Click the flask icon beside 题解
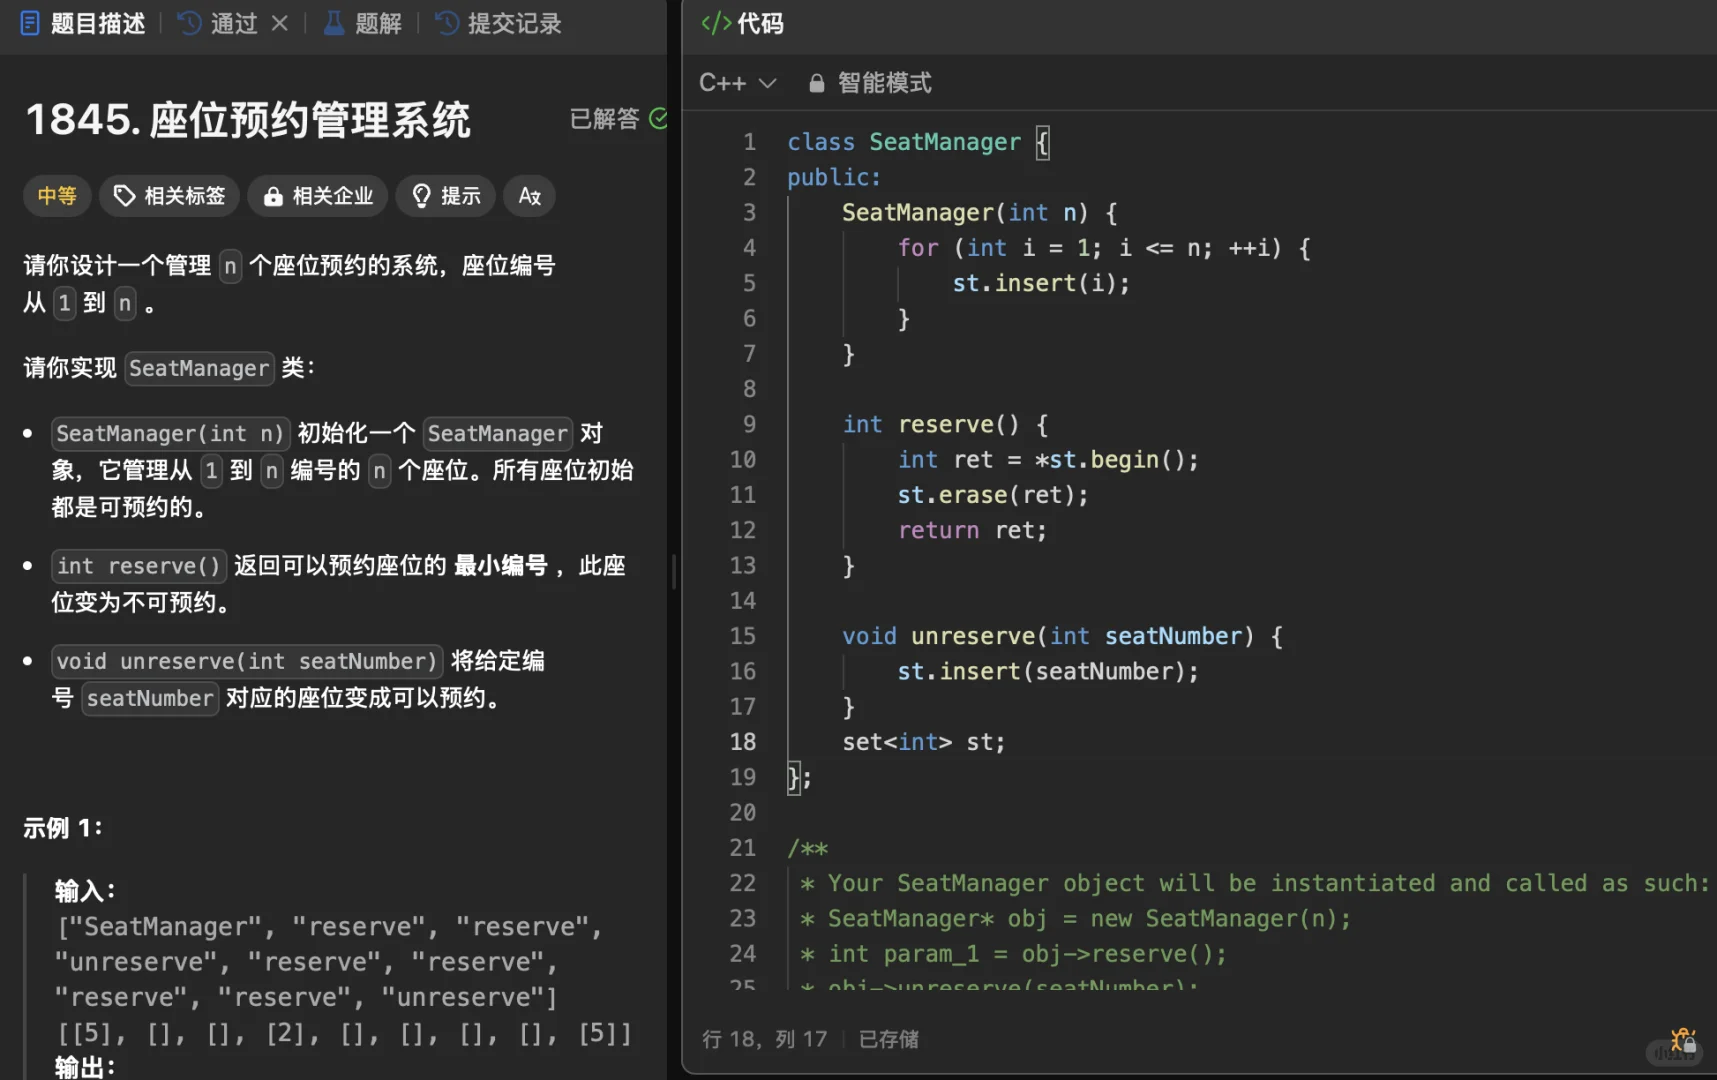Viewport: 1717px width, 1080px height. click(x=334, y=23)
